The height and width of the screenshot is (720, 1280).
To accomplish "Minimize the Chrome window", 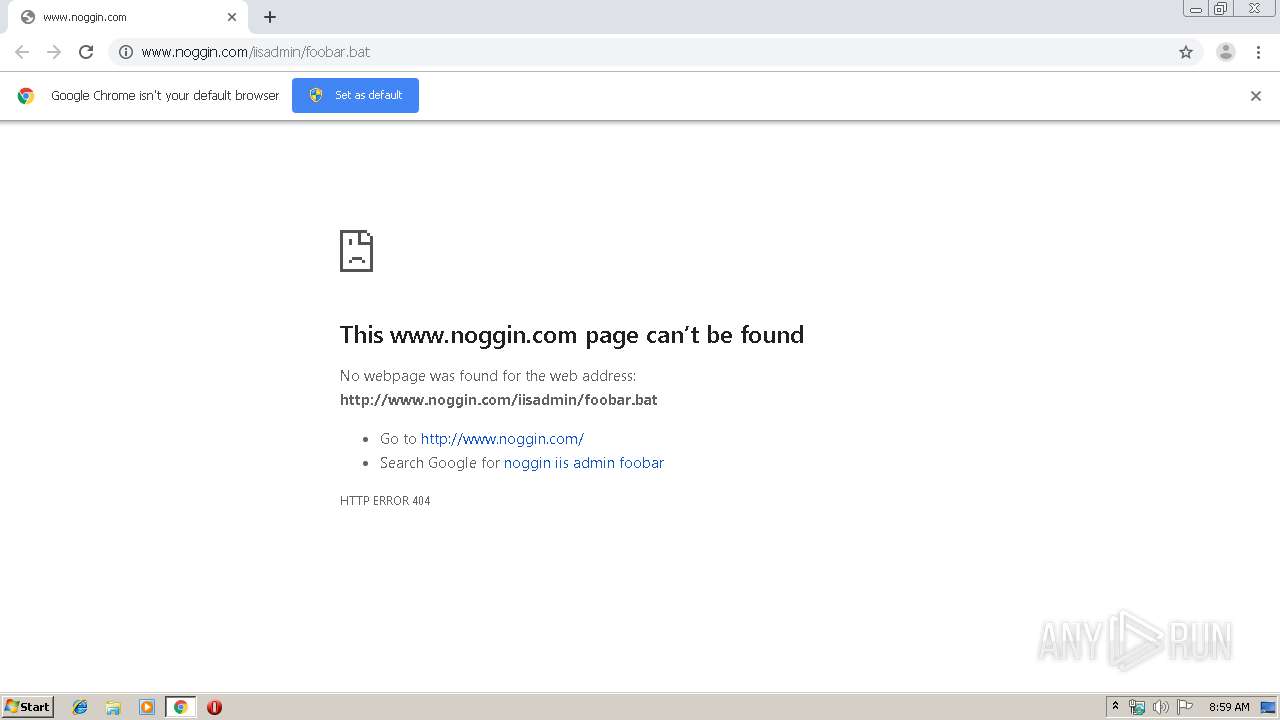I will (x=1196, y=9).
